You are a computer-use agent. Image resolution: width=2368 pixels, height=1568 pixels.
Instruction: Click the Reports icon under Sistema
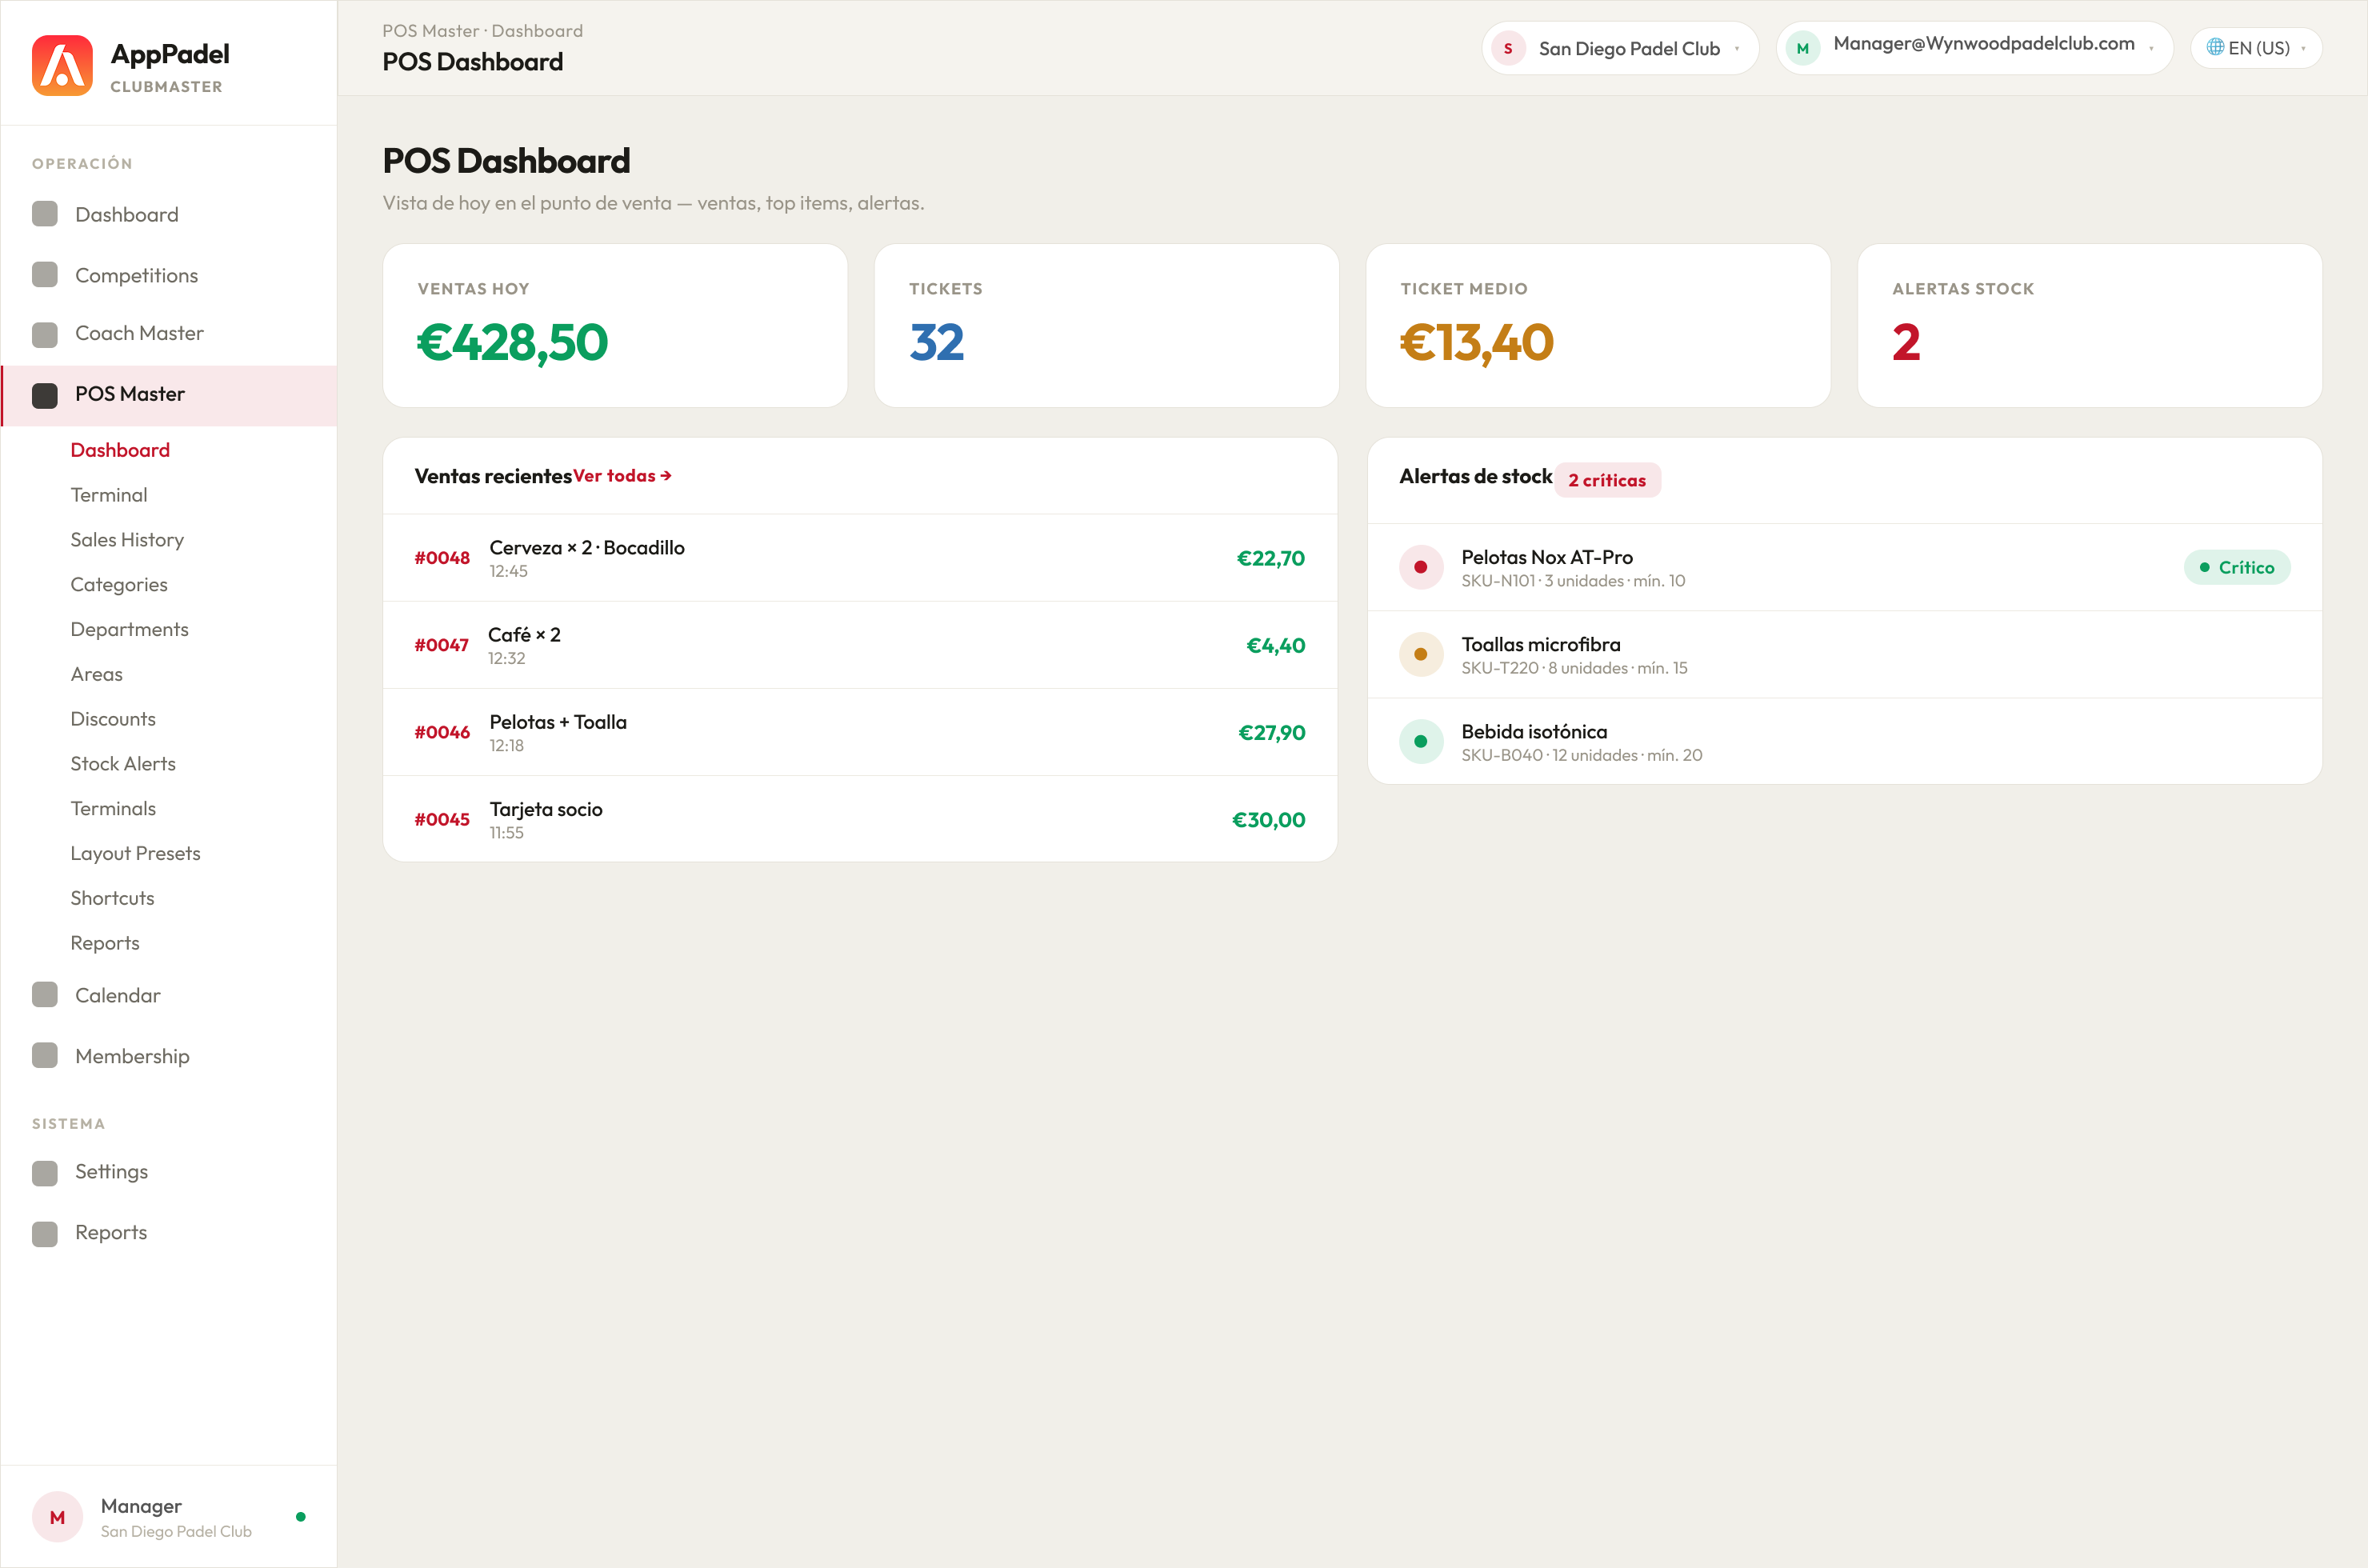coord(45,1233)
